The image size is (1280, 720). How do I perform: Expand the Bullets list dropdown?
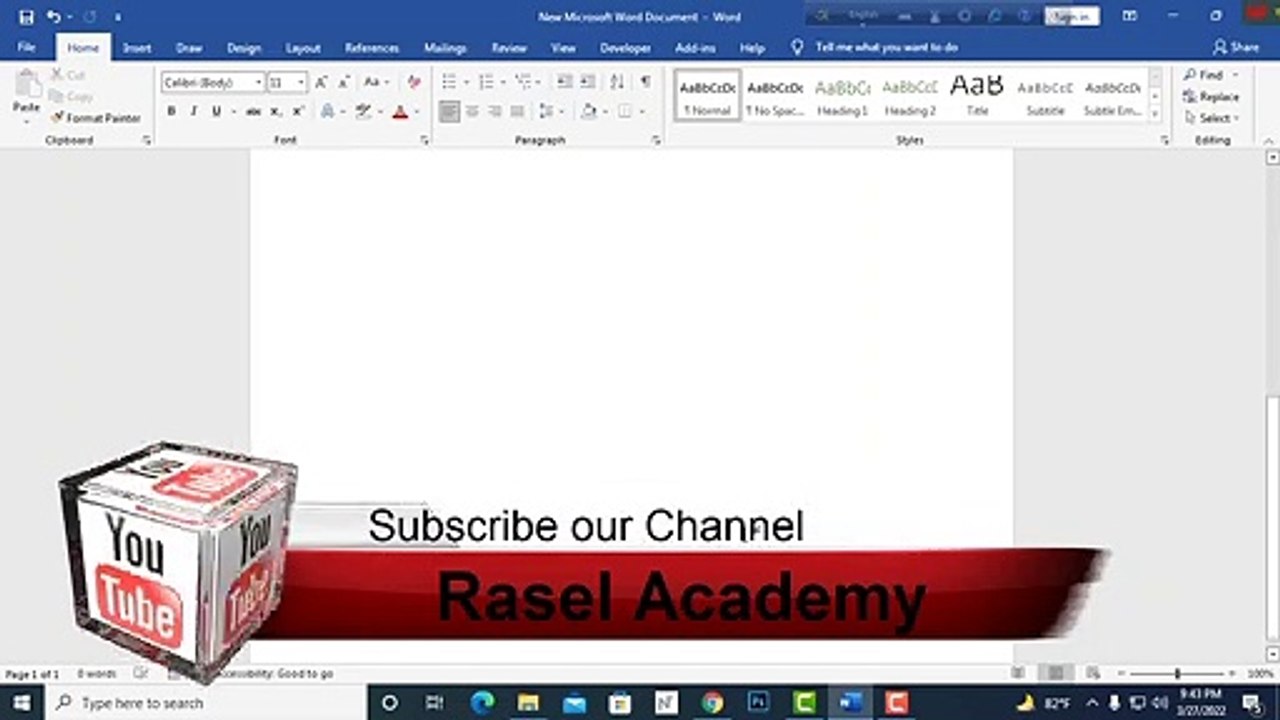click(465, 82)
